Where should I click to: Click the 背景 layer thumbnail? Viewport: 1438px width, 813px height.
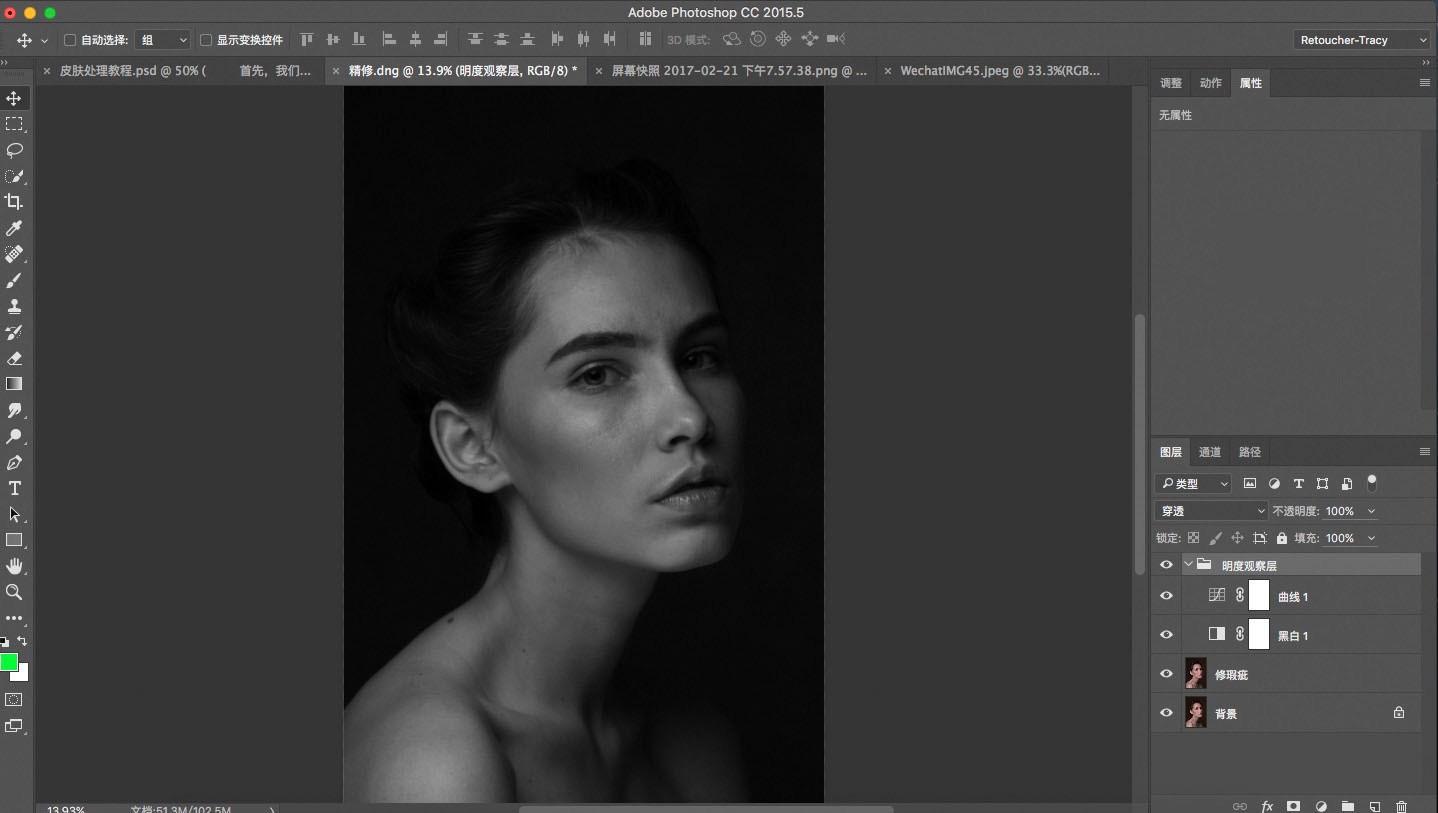(1195, 713)
